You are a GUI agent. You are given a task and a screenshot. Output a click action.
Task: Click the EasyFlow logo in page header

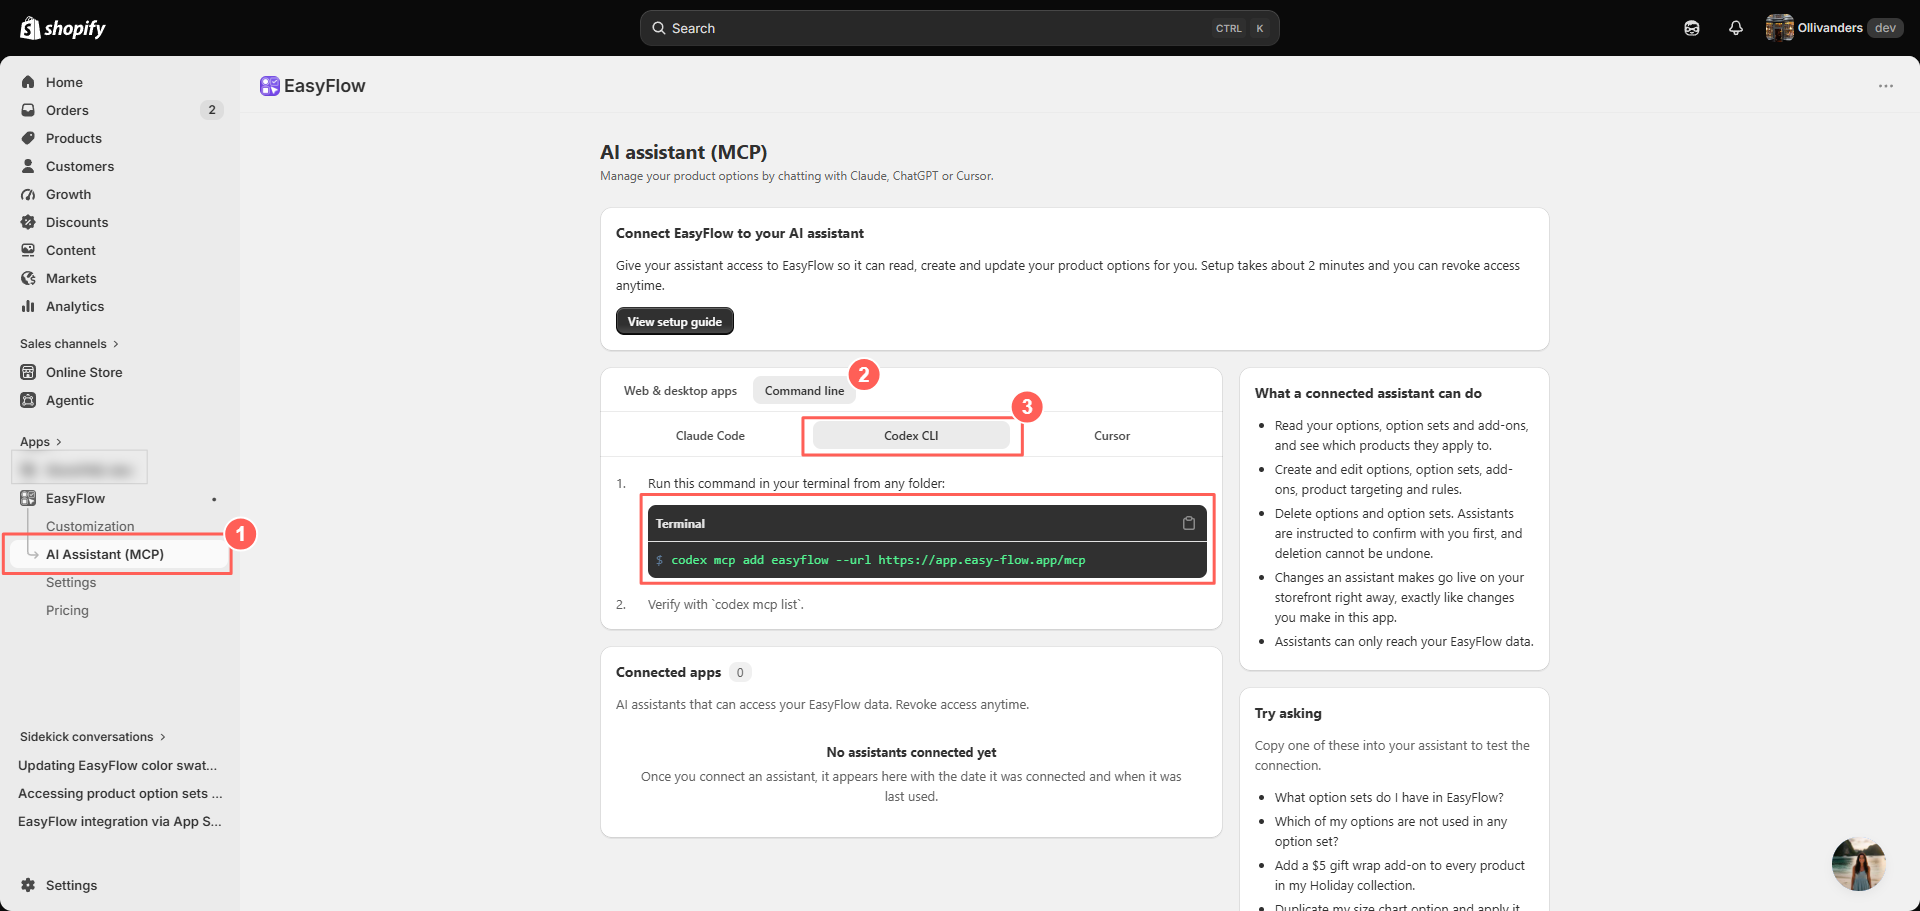[269, 86]
